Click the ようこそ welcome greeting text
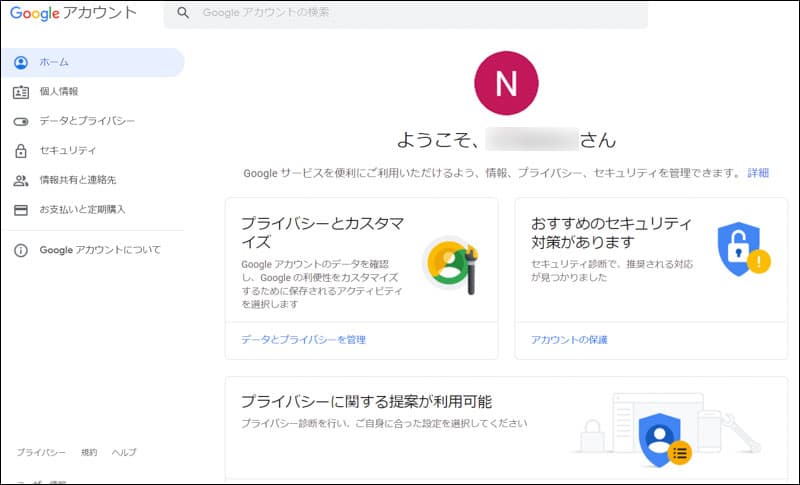800x485 pixels. (x=506, y=140)
